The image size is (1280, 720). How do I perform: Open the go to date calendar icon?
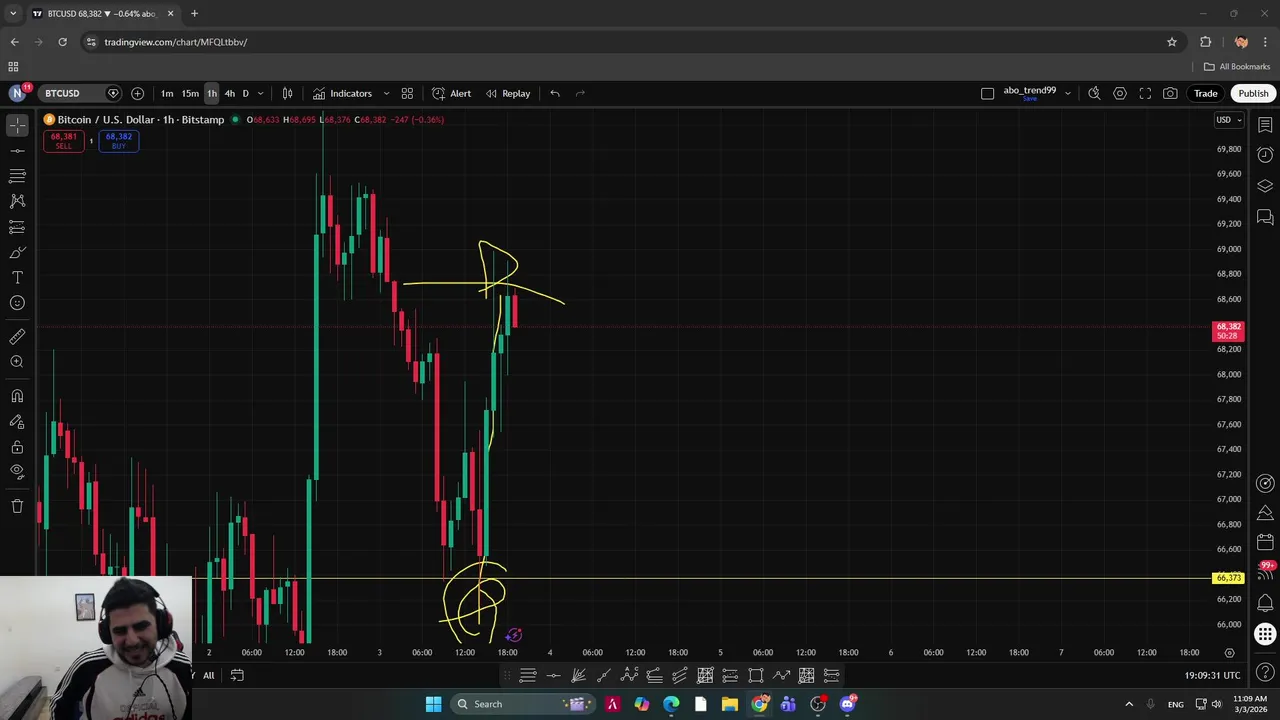(237, 675)
